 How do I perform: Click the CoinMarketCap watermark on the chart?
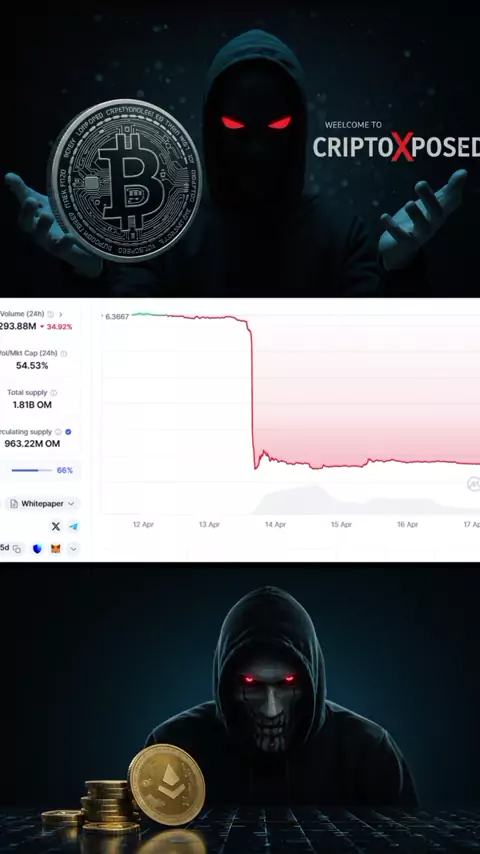click(473, 484)
